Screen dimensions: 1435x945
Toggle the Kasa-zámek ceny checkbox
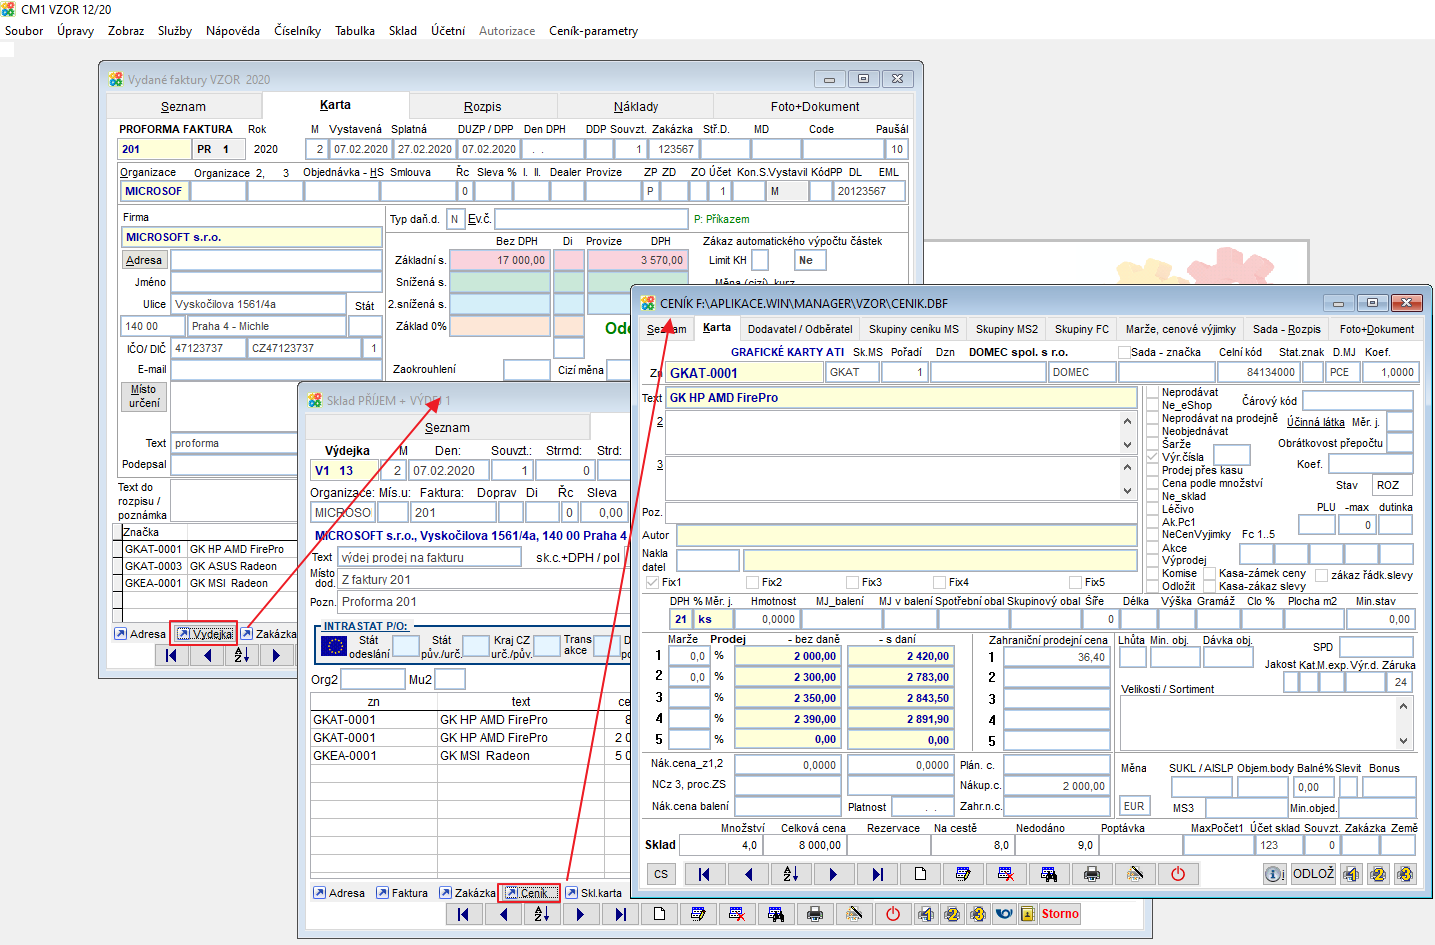tap(1209, 574)
